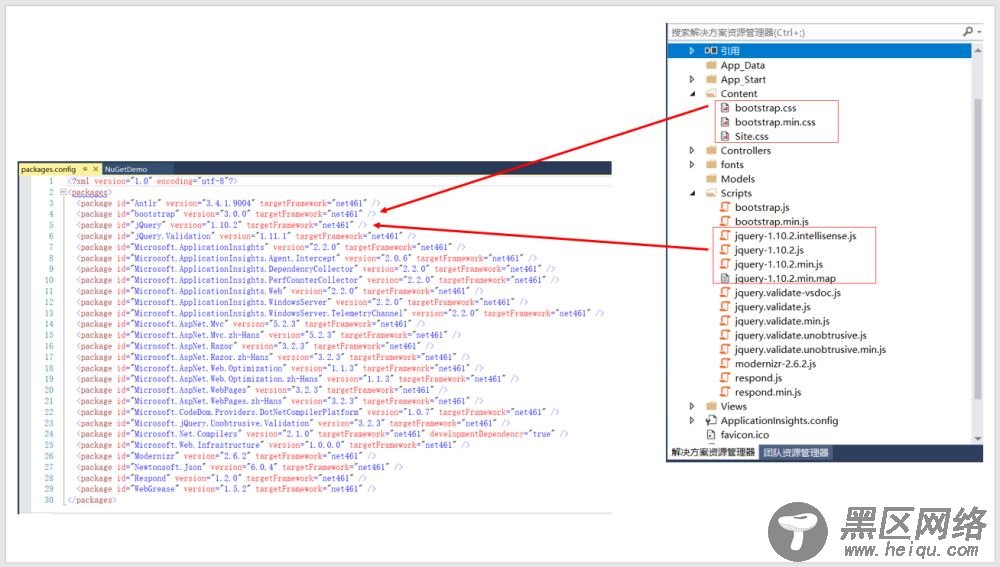Click the jQuery.Validation package line
Screen dimensions: 1000x567
coord(247,236)
